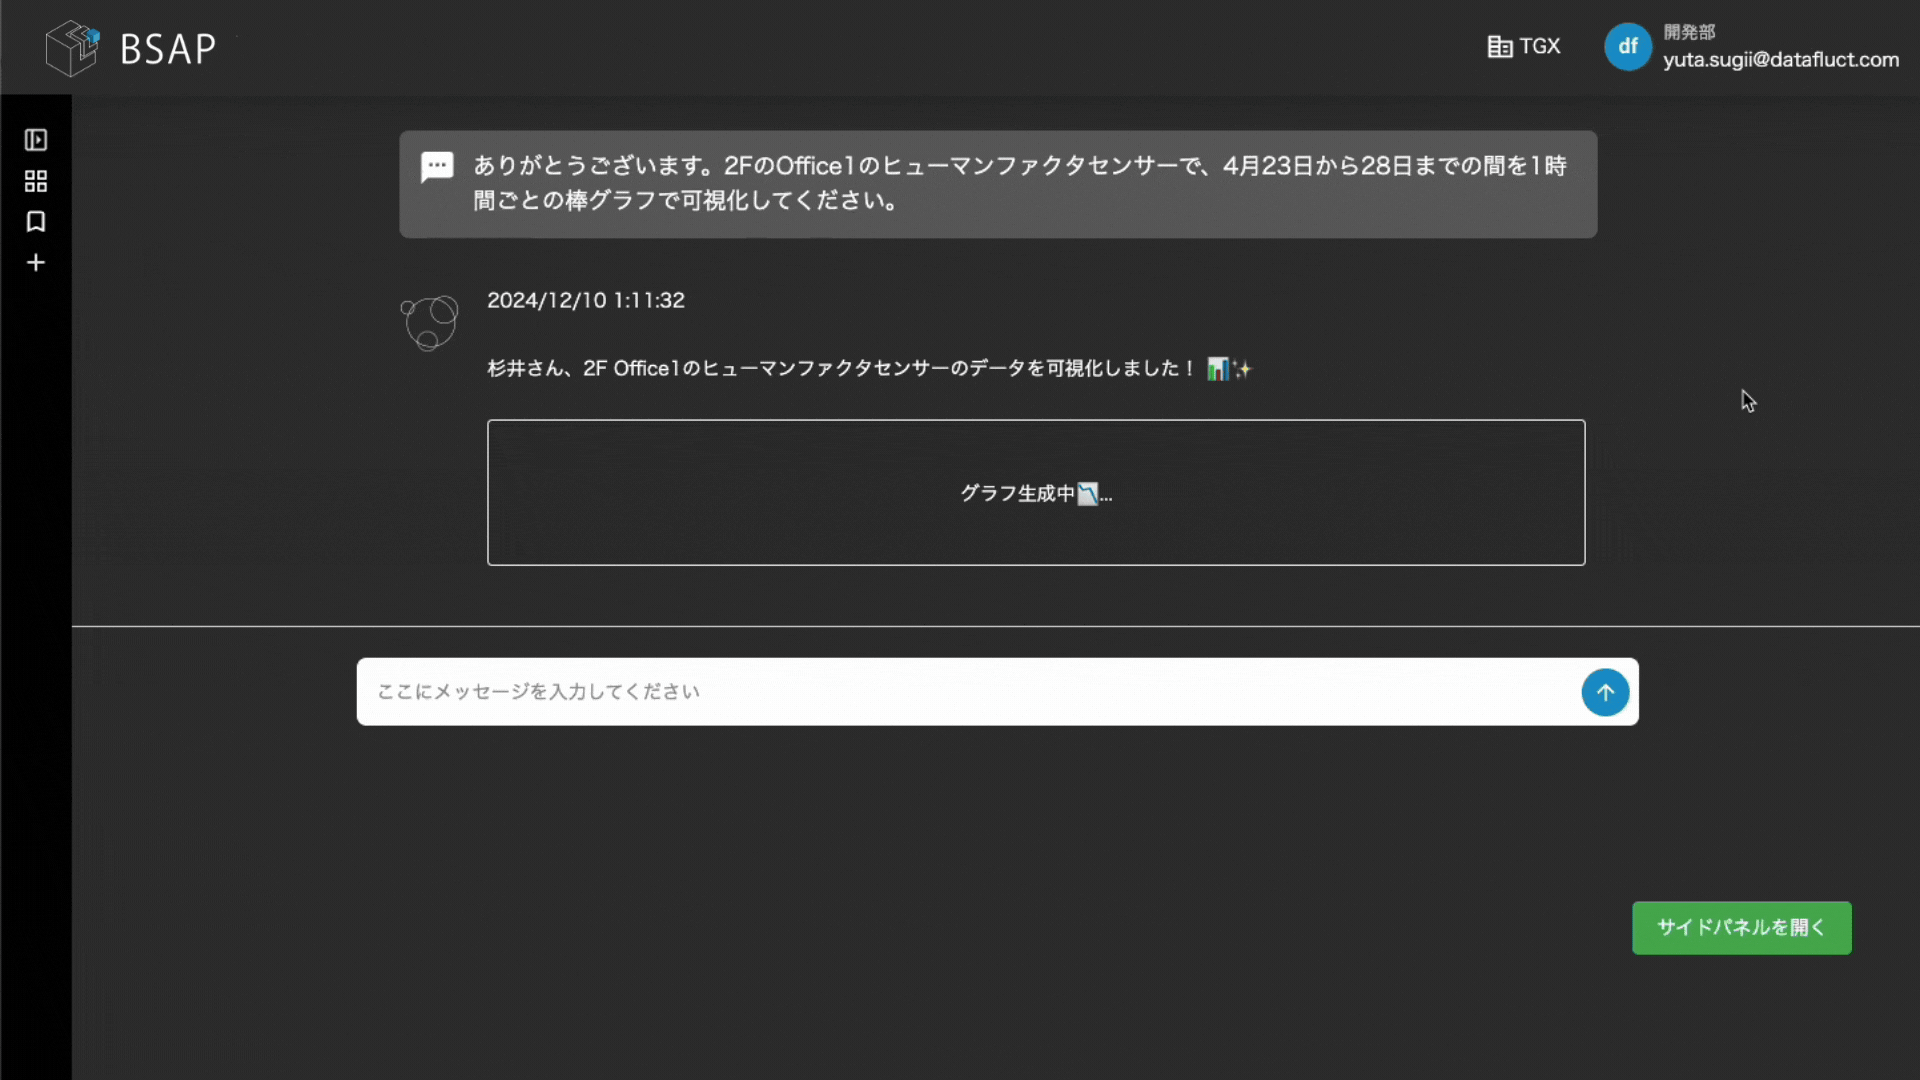1920x1080 pixels.
Task: Click the BSAP cube logo icon
Action: [73, 48]
